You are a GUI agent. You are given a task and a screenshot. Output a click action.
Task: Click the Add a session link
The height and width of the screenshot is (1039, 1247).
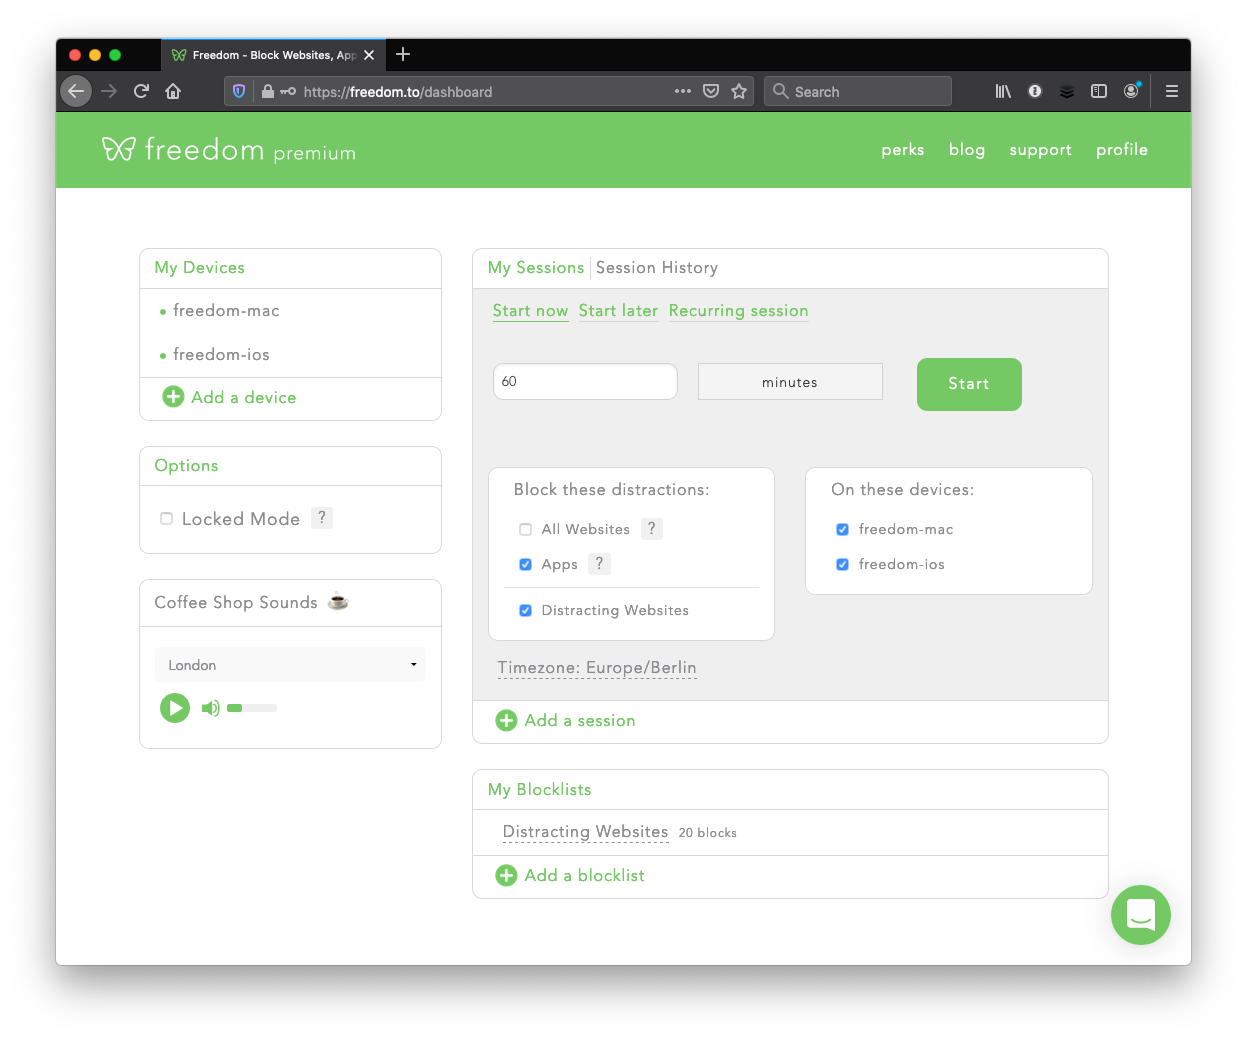coord(580,721)
